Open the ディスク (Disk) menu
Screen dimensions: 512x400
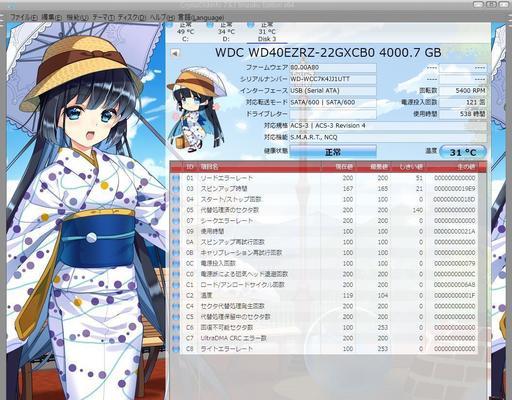pos(132,17)
